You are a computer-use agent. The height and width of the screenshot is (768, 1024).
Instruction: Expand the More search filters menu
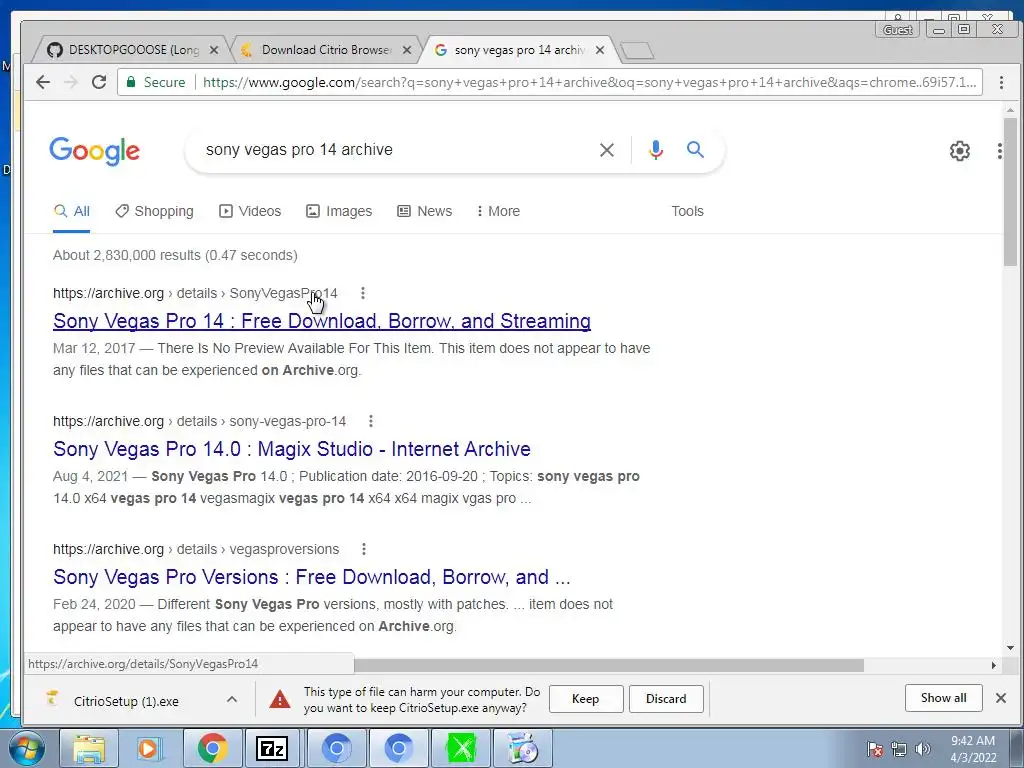(498, 211)
